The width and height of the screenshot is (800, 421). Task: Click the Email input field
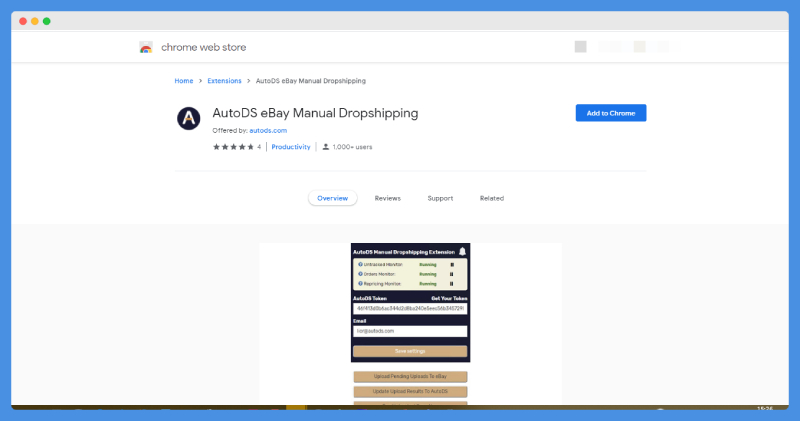[x=410, y=331]
